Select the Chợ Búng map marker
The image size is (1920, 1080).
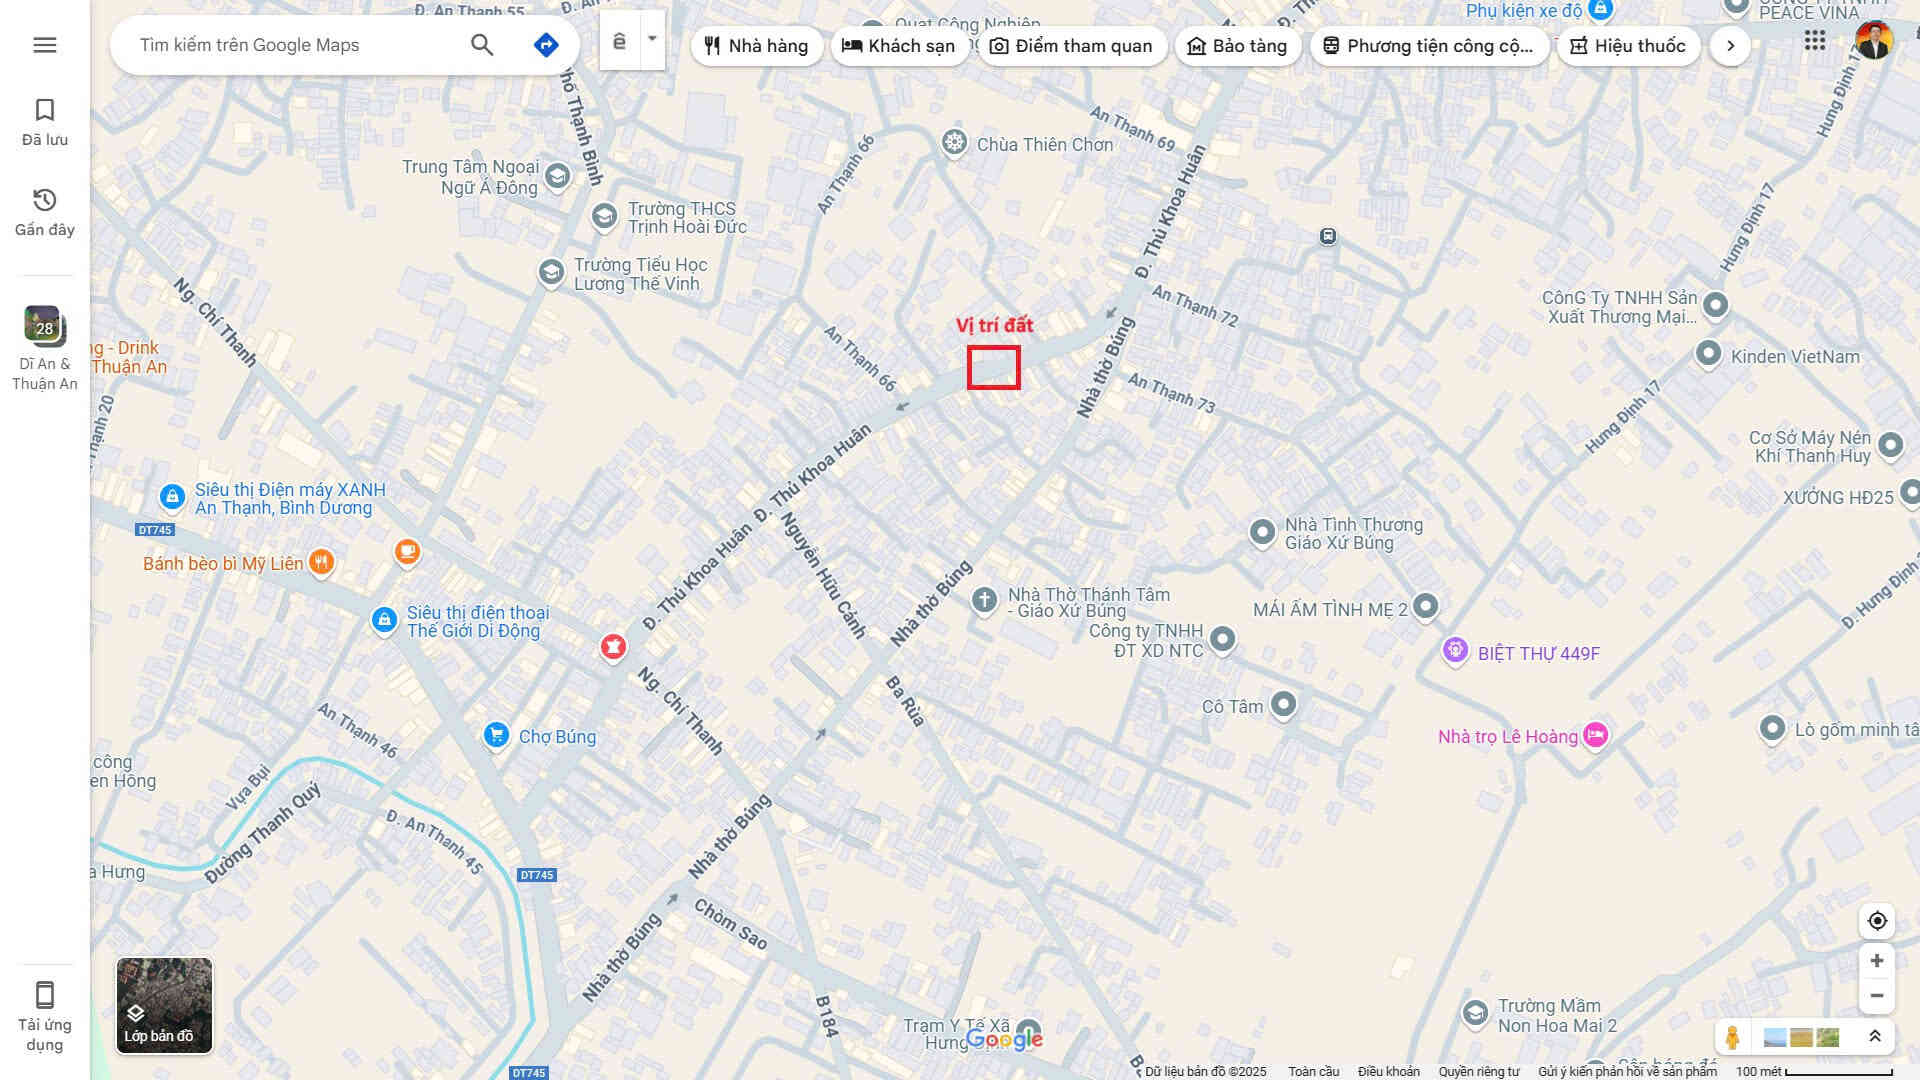pyautogui.click(x=496, y=736)
